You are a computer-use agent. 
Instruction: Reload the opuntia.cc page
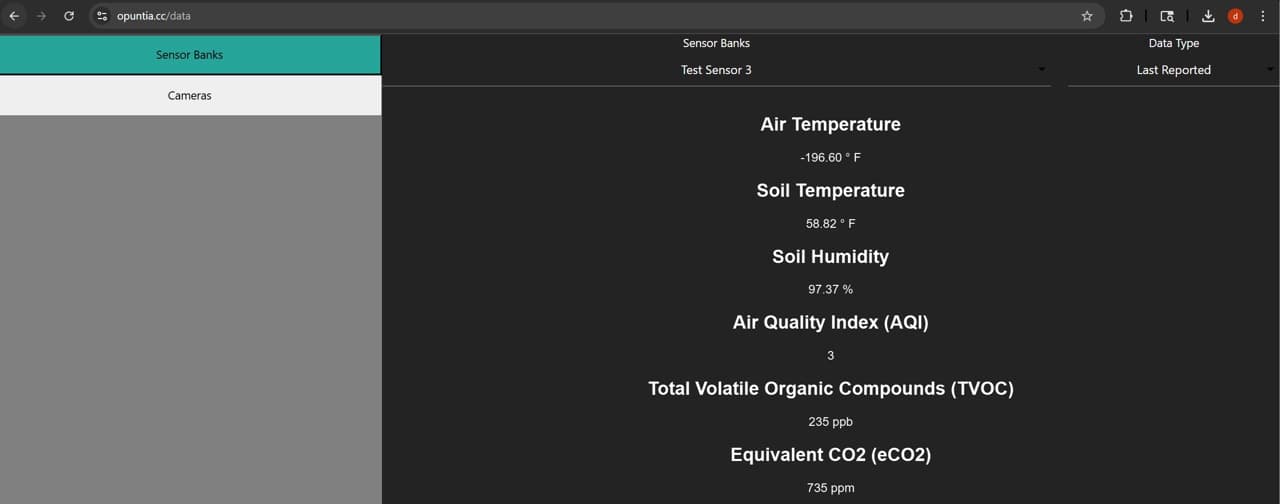[x=69, y=16]
